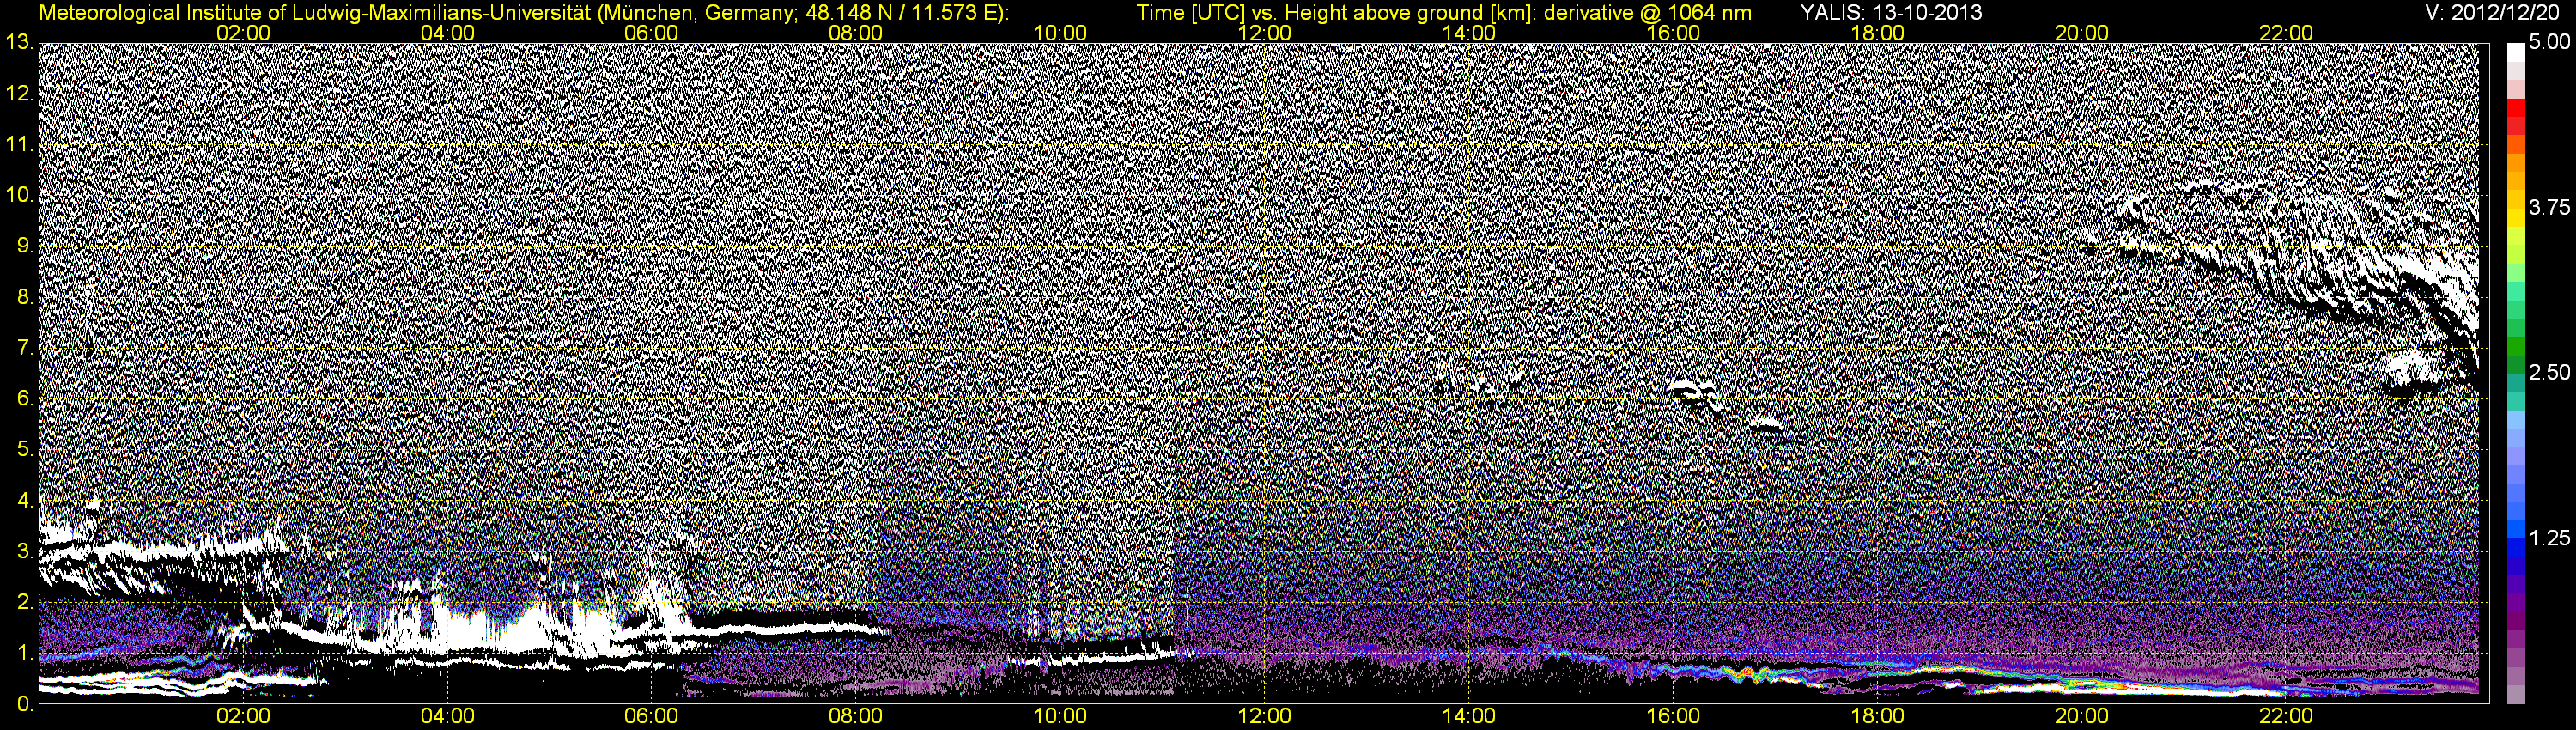The width and height of the screenshot is (2576, 730).
Task: Click the 11 km height axis label
Action: [x=18, y=144]
